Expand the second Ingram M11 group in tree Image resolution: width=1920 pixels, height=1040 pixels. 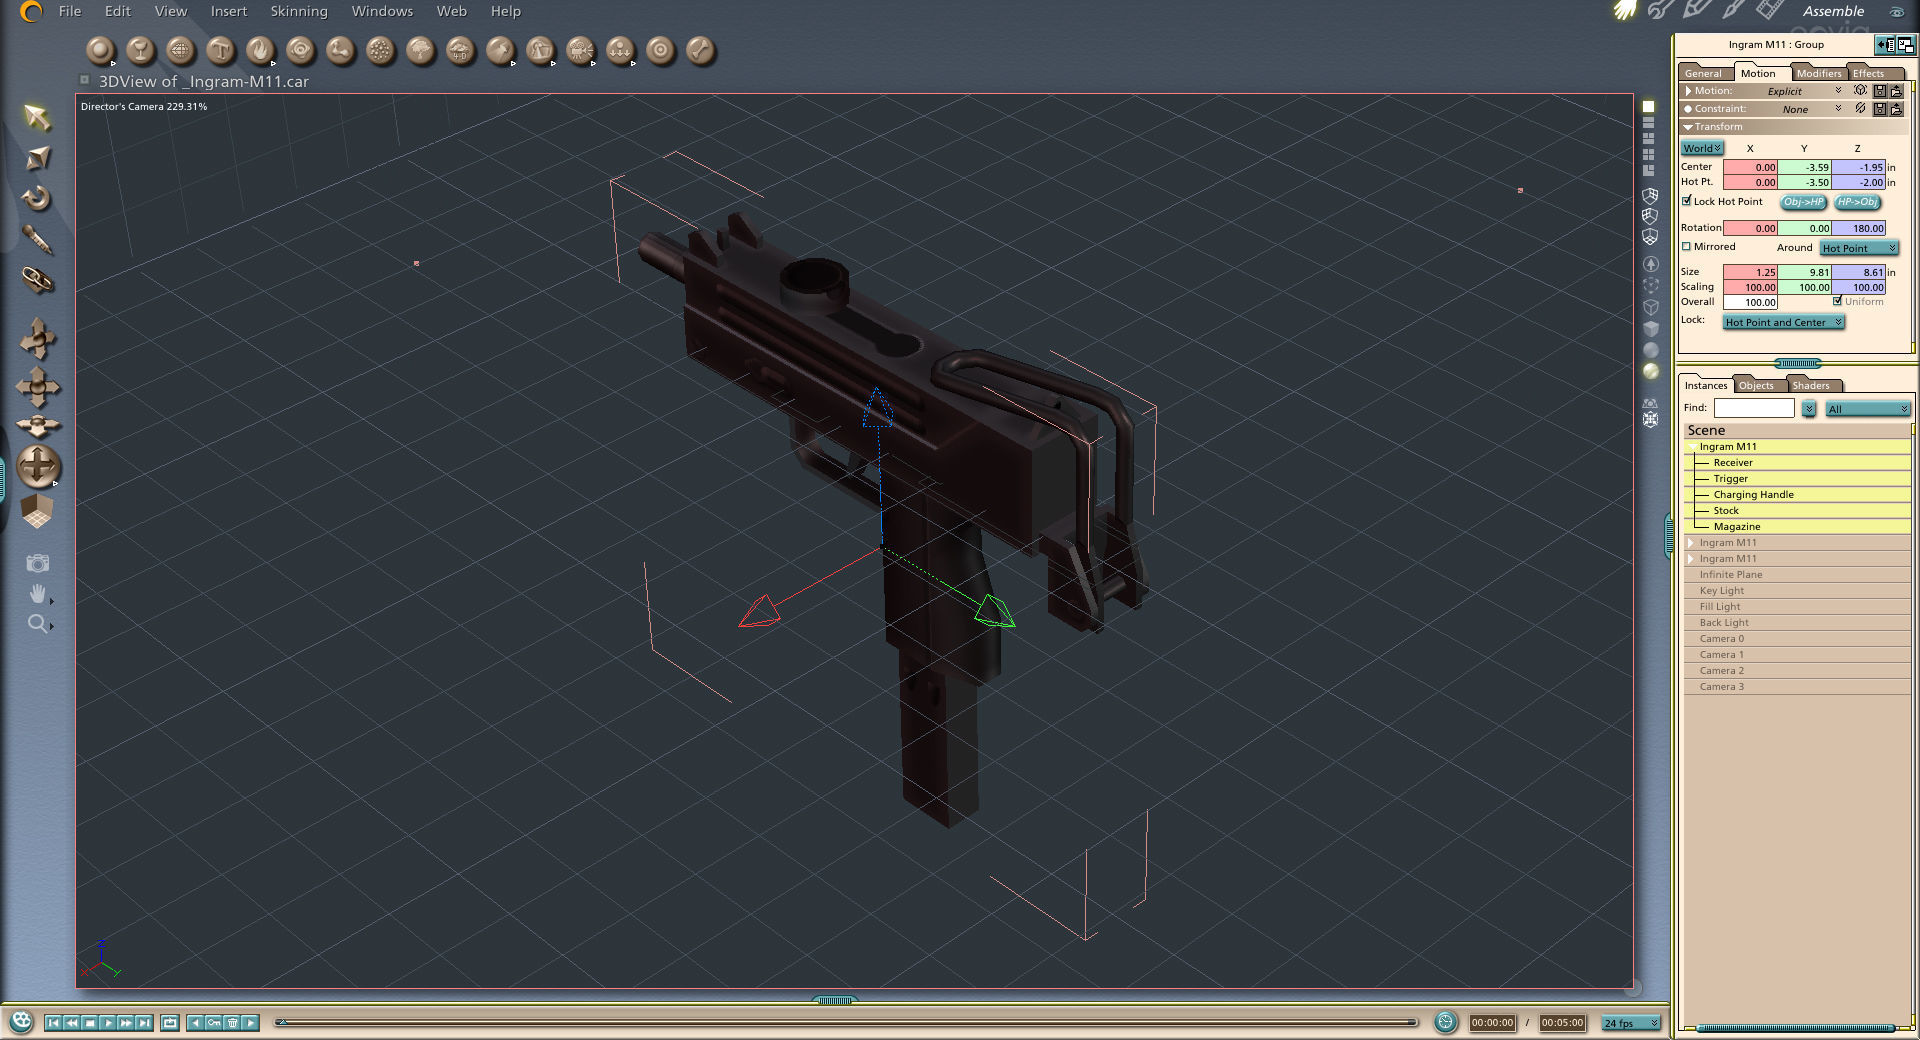(x=1691, y=543)
